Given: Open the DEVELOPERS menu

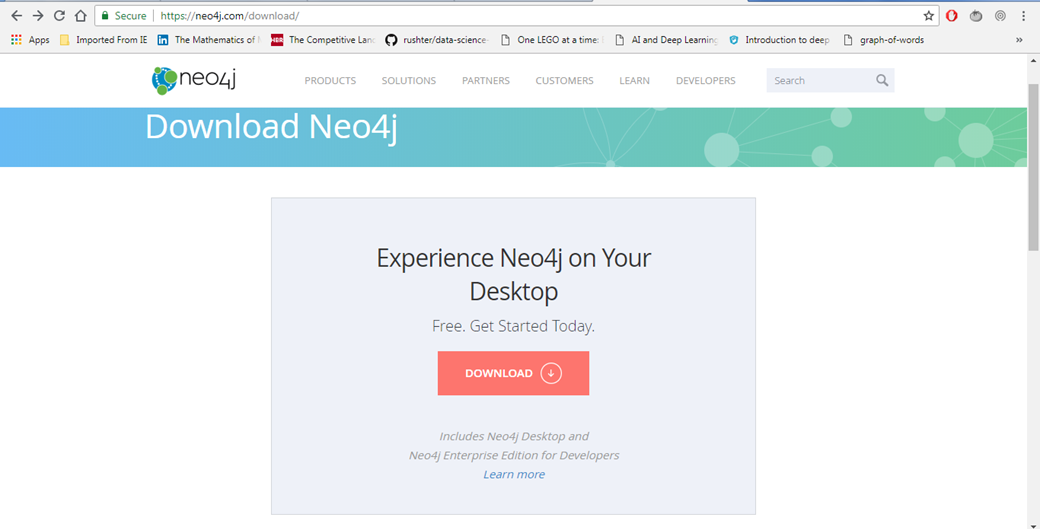Looking at the screenshot, I should (x=706, y=81).
